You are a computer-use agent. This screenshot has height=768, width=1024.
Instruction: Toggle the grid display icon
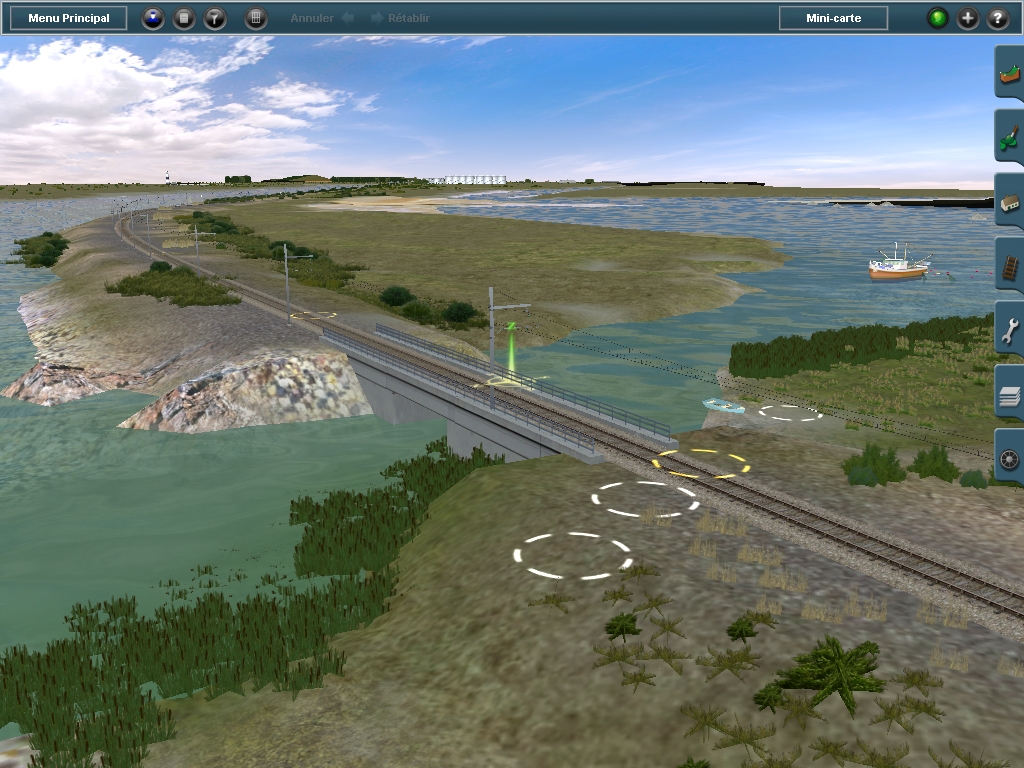coord(256,18)
